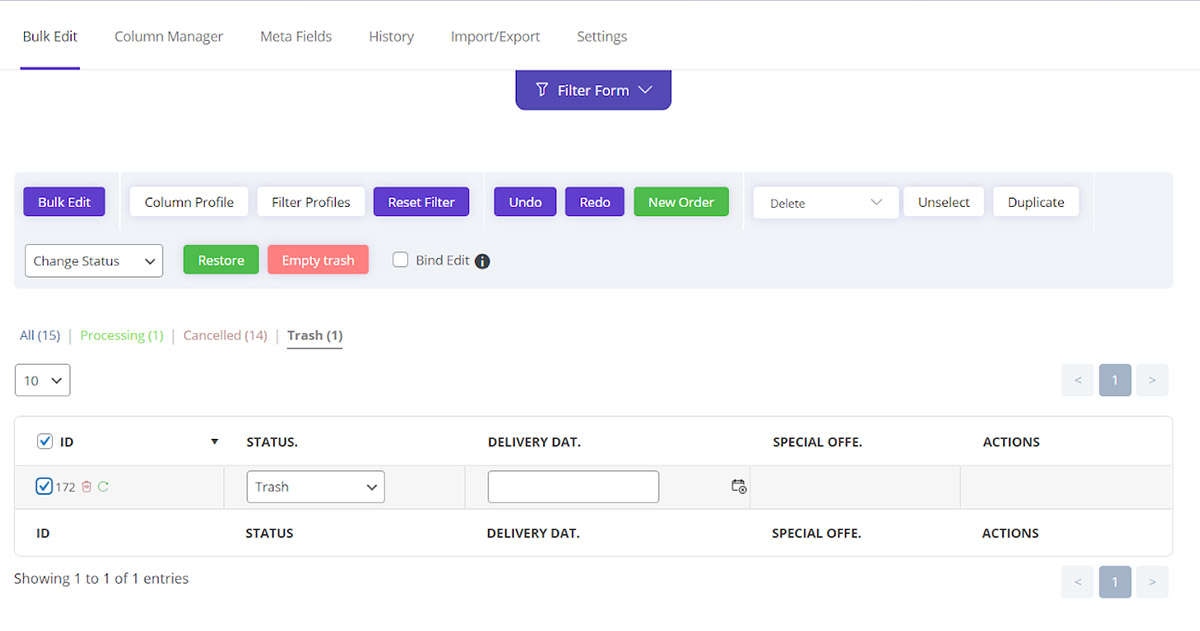Toggle the select-all checkbox in ID header
1200x631 pixels.
coord(44,441)
